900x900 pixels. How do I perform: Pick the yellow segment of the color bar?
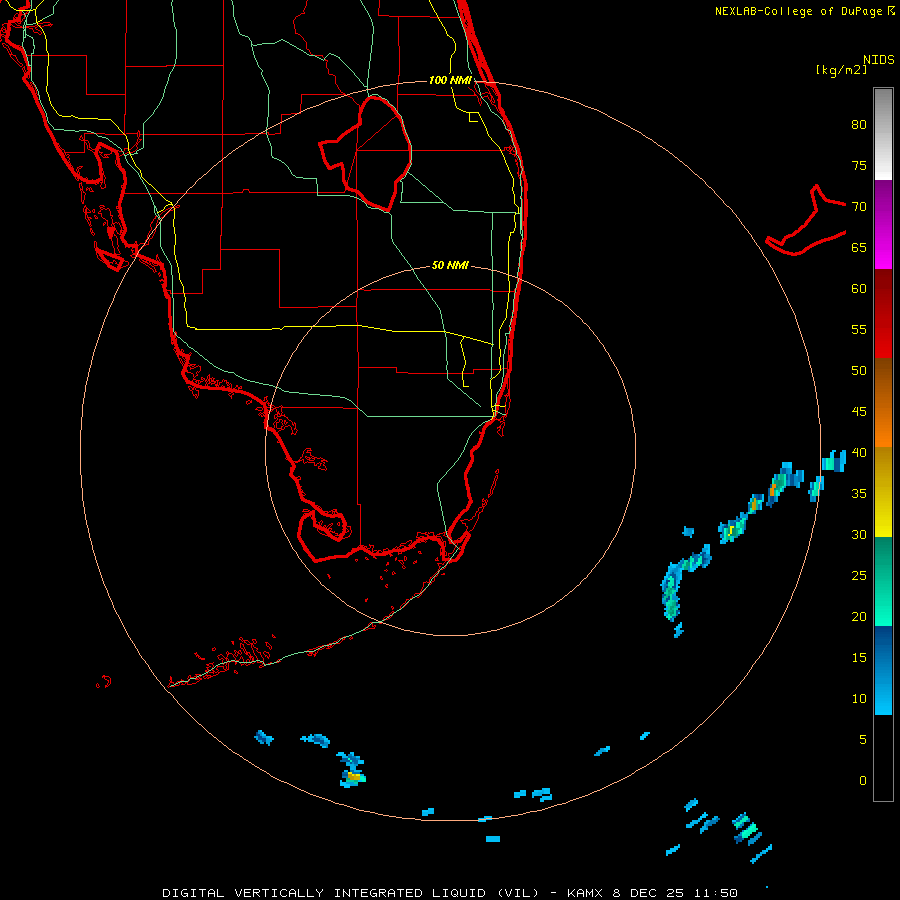tap(883, 492)
